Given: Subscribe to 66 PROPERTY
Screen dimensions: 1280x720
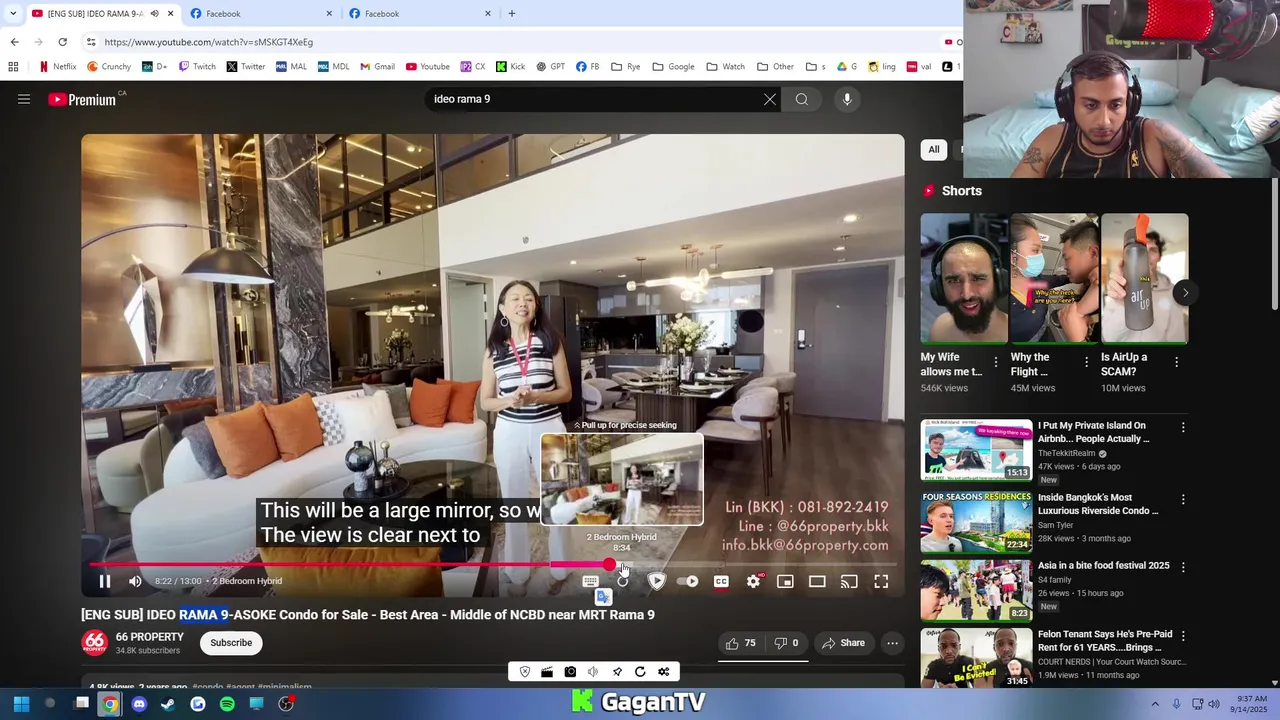Looking at the screenshot, I should 231,643.
